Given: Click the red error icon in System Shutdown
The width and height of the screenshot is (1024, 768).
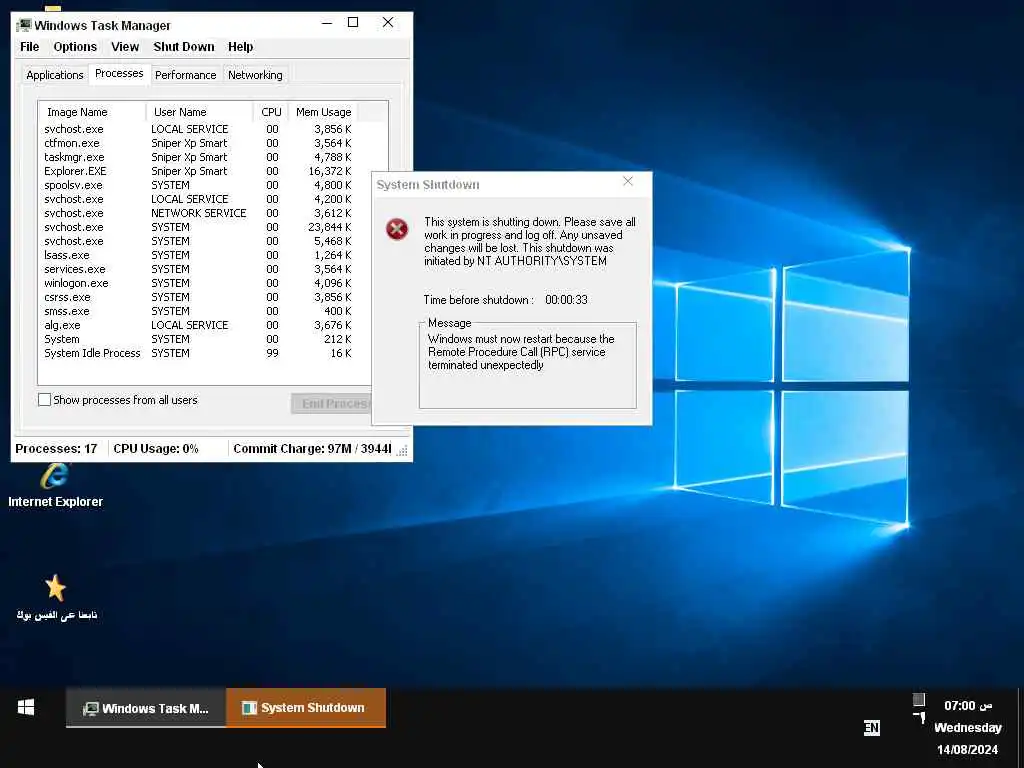Looking at the screenshot, I should pos(397,229).
